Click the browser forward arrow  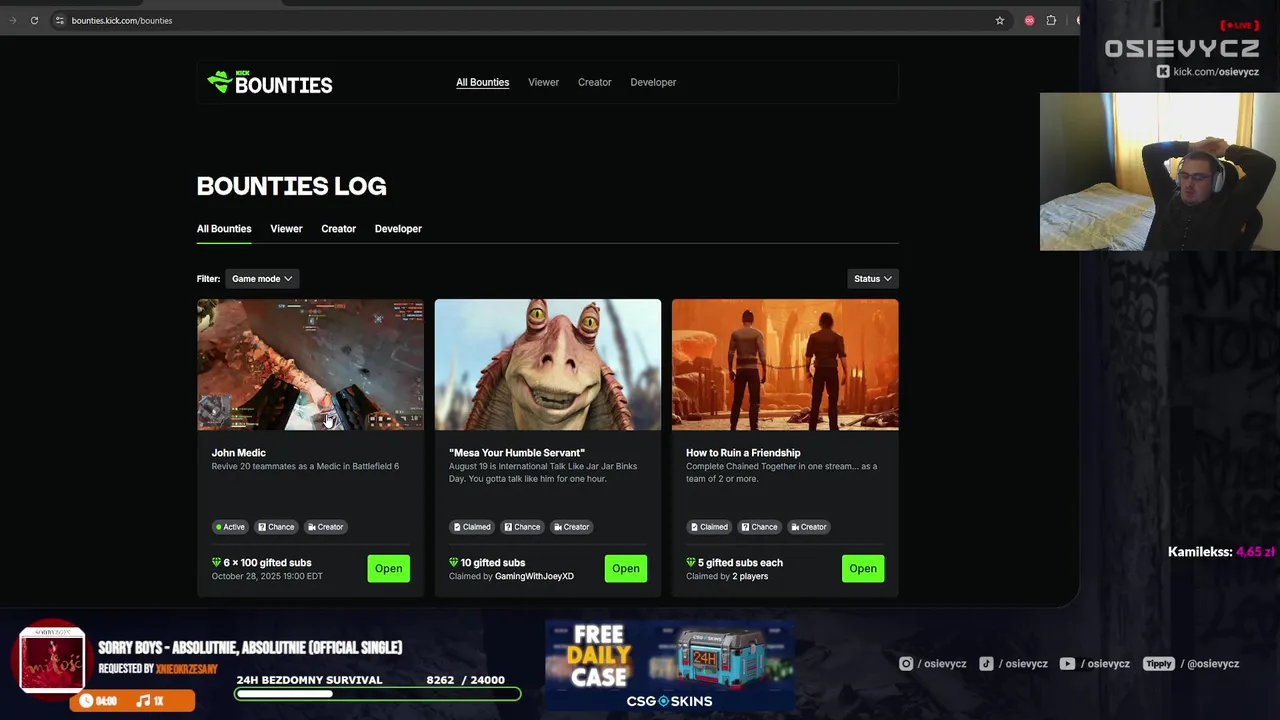tap(12, 20)
